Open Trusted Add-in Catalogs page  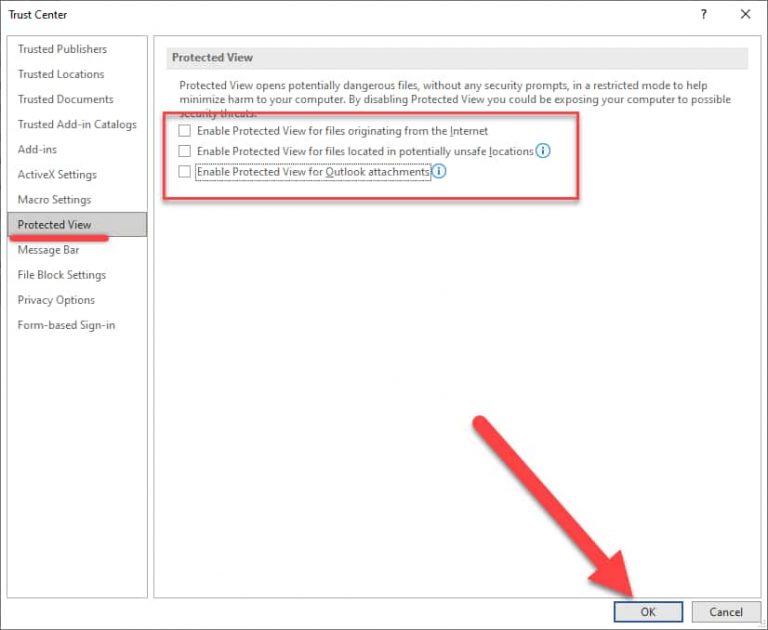click(77, 124)
